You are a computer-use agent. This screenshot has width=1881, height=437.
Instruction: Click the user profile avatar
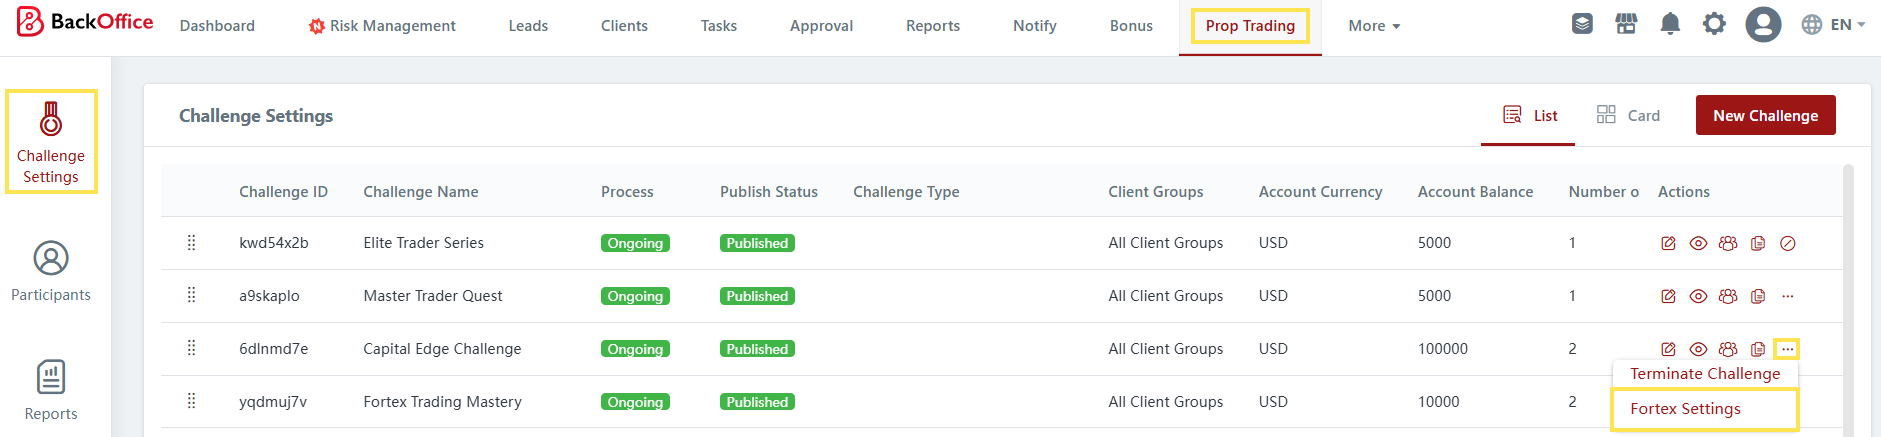click(x=1763, y=24)
